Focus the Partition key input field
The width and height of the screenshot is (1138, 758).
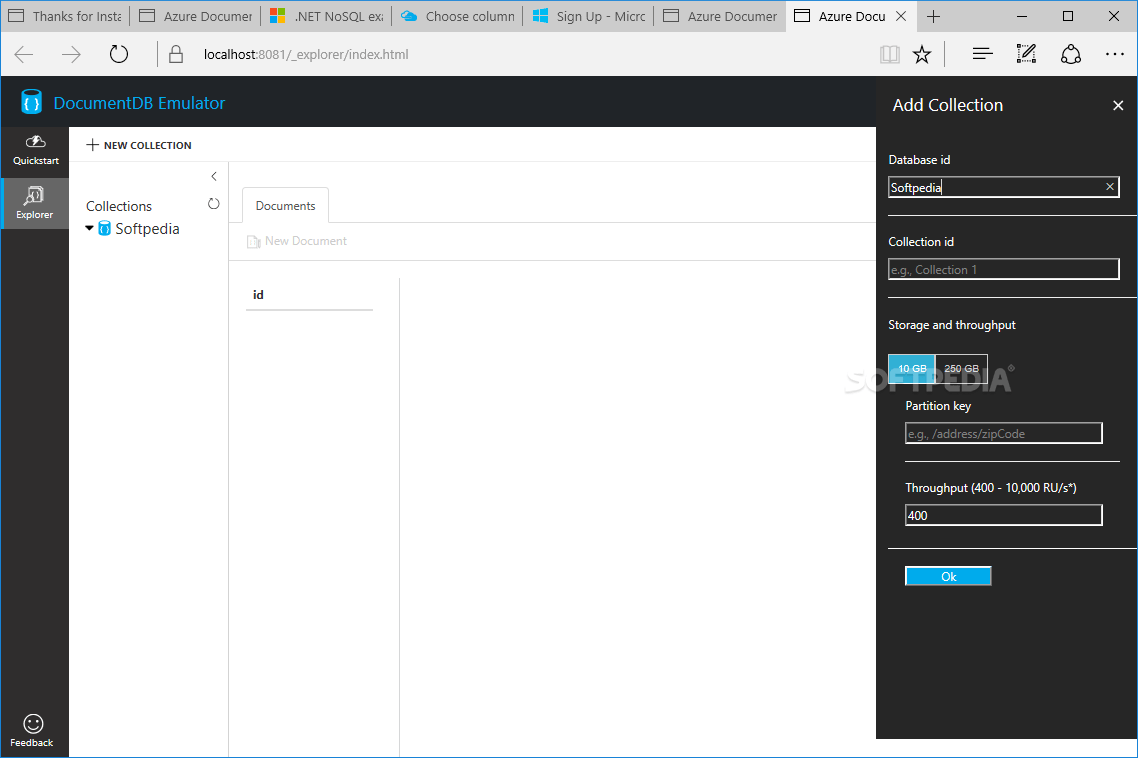click(1004, 433)
